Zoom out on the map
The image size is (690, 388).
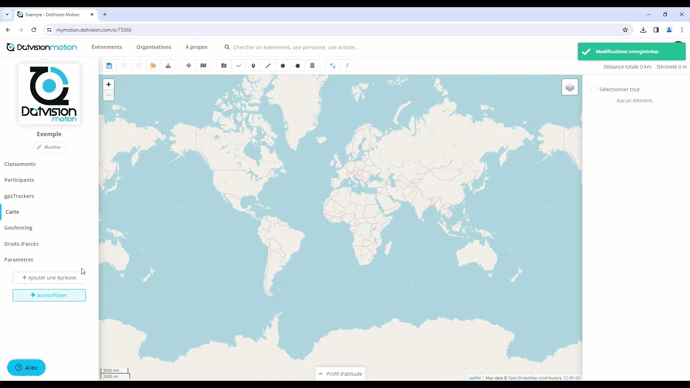pyautogui.click(x=108, y=95)
